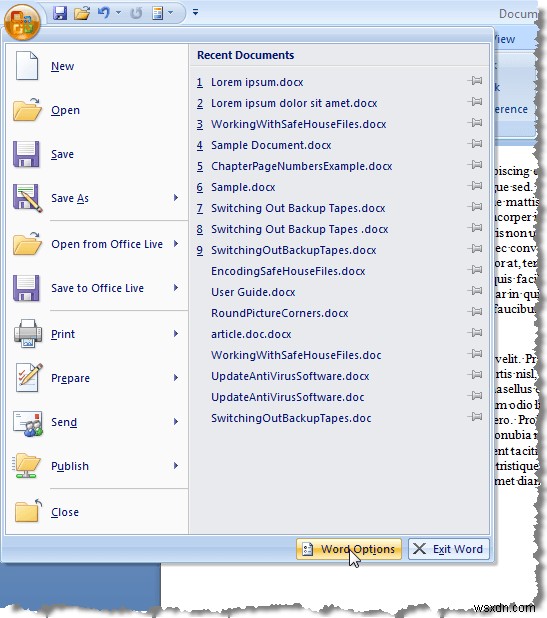Screen dimensions: 547x618
Task: Open Switching Out Backup Tapes.docx item 7
Action: pos(298,208)
